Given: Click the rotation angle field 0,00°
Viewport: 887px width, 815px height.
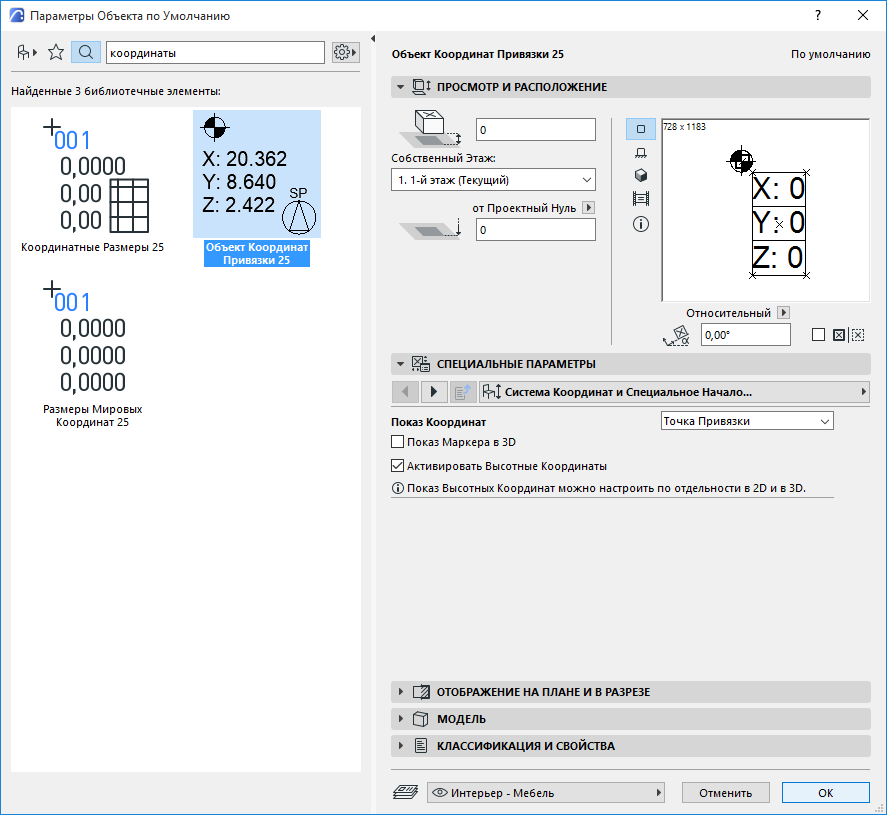Looking at the screenshot, I should (x=746, y=335).
